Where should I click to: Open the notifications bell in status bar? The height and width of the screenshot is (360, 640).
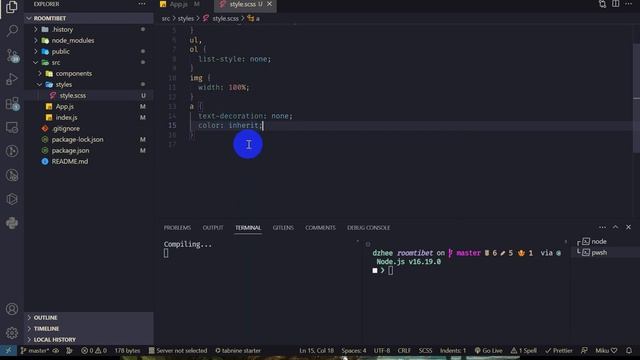(x=629, y=350)
